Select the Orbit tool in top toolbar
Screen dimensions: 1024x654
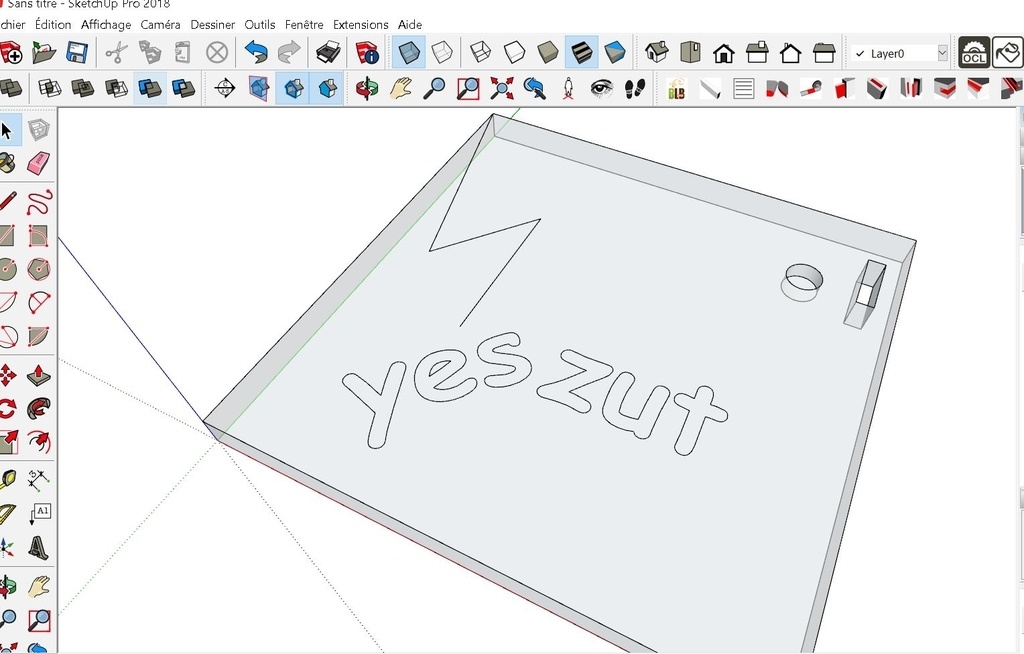pos(367,88)
